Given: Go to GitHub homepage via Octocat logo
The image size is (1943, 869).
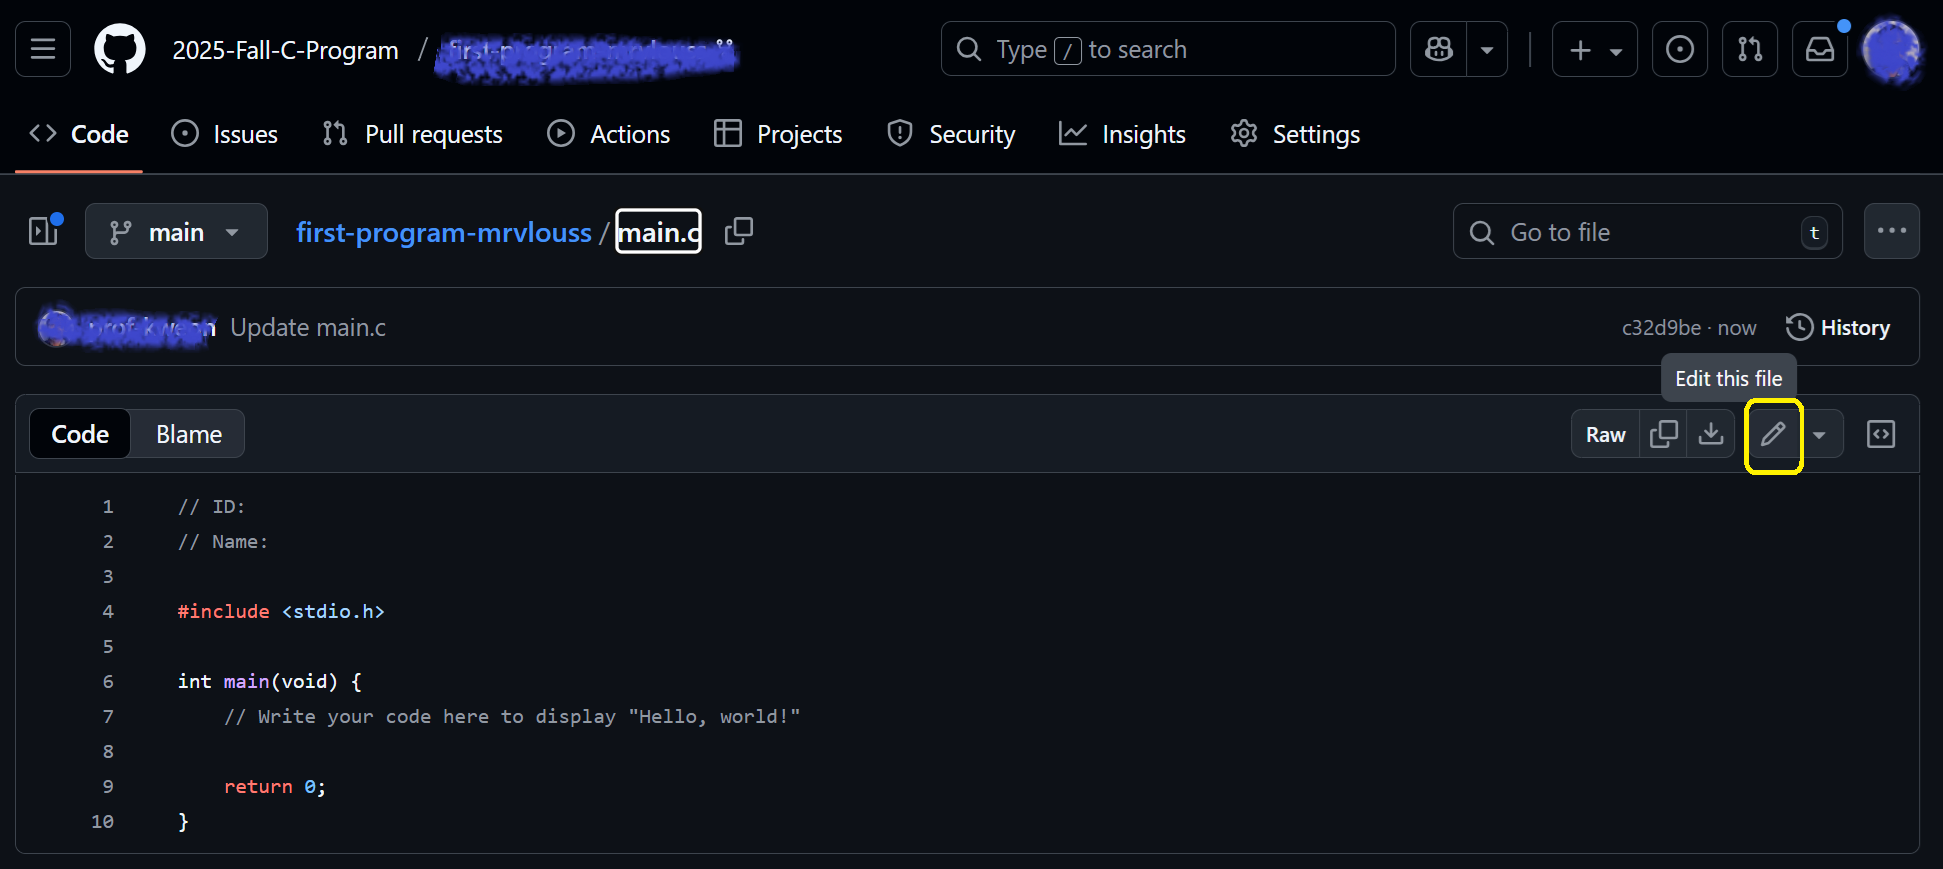Looking at the screenshot, I should [x=120, y=49].
